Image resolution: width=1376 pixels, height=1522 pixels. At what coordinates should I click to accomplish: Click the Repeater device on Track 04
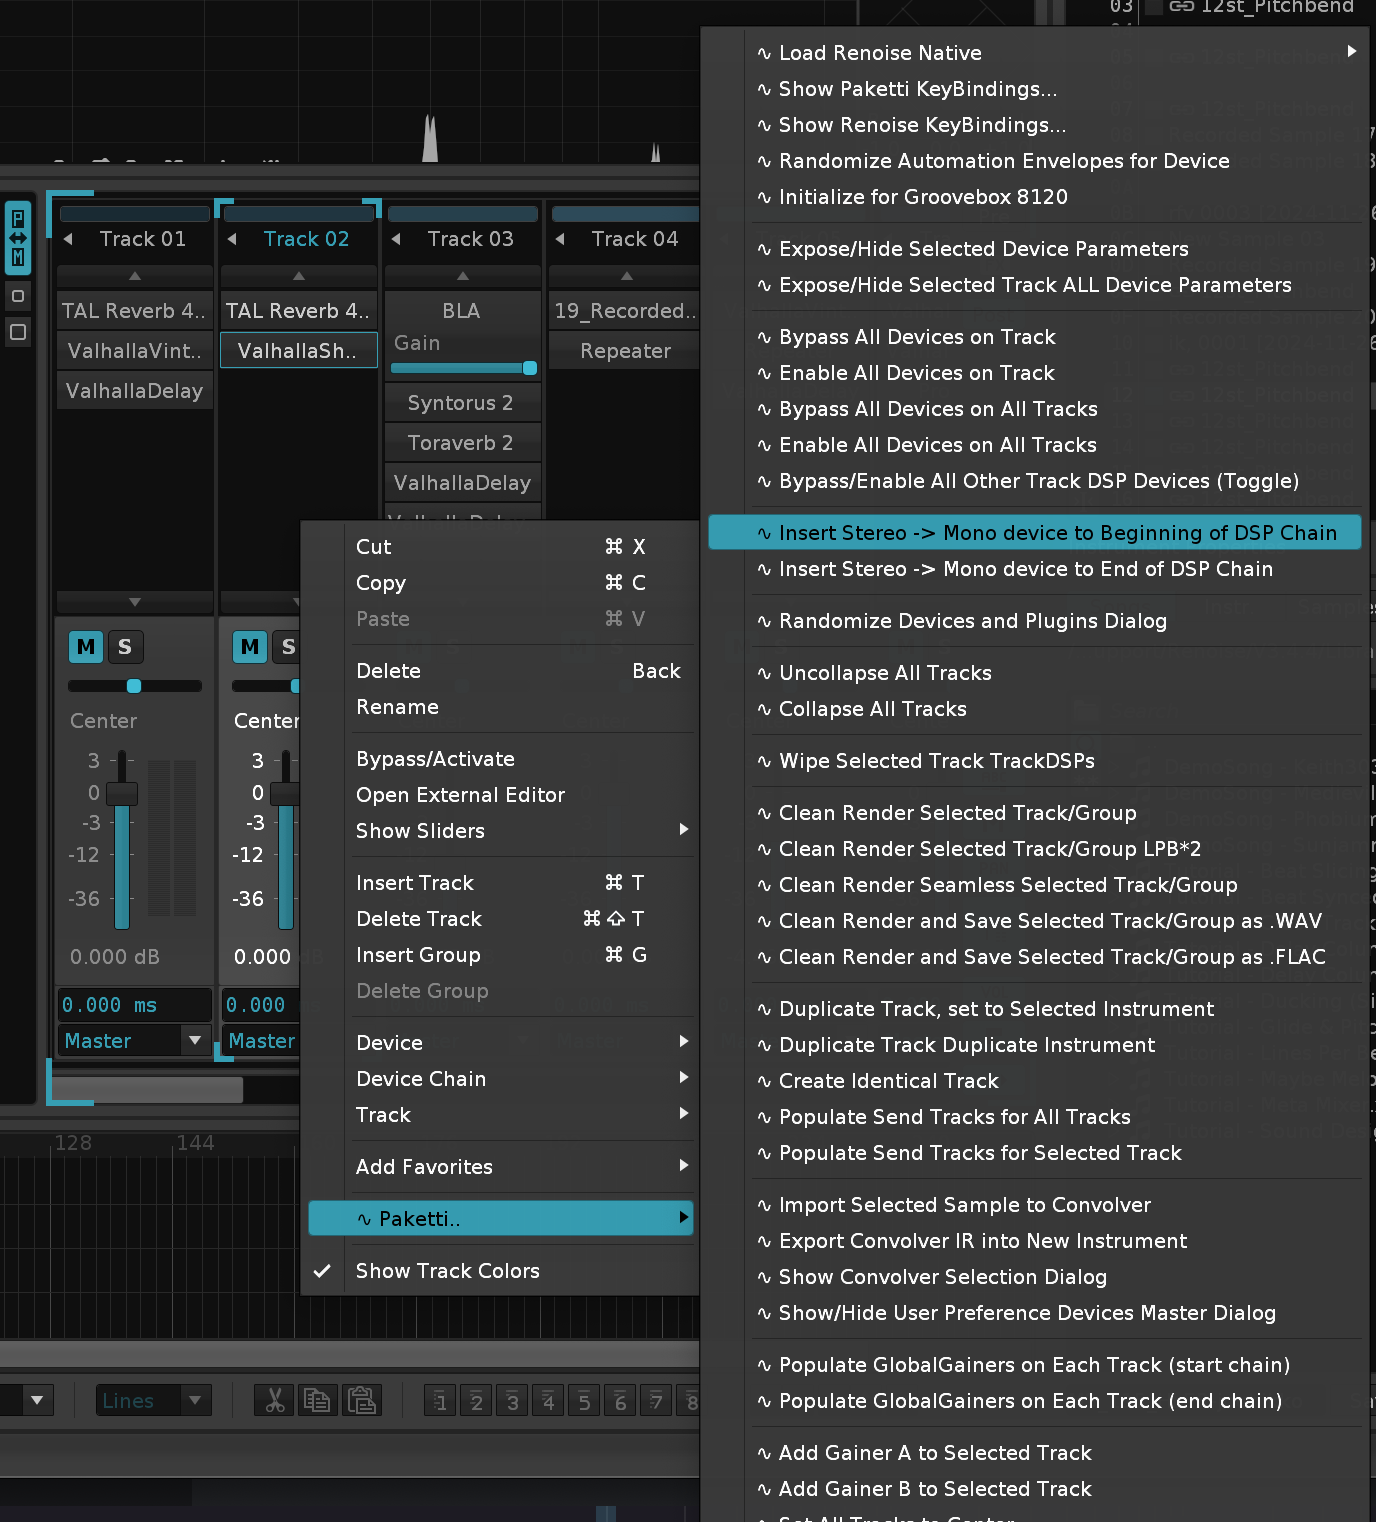tap(625, 351)
